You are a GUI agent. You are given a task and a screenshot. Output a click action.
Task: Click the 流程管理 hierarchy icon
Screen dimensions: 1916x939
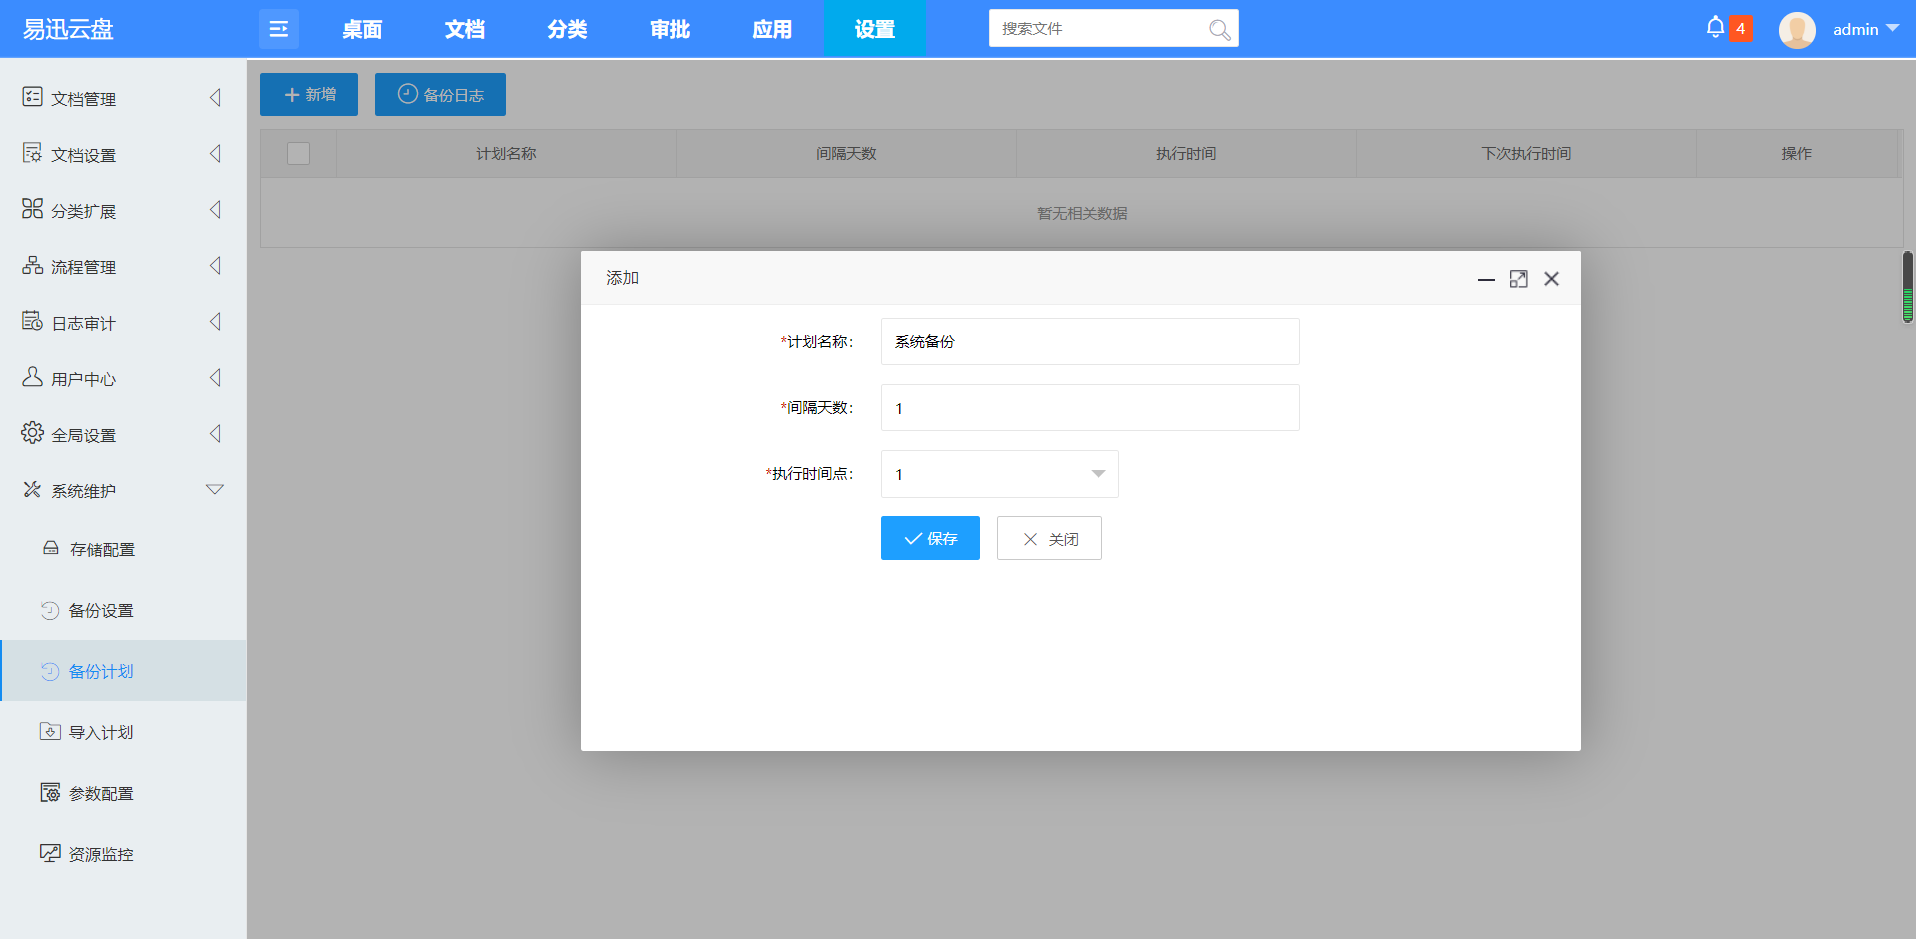32,265
